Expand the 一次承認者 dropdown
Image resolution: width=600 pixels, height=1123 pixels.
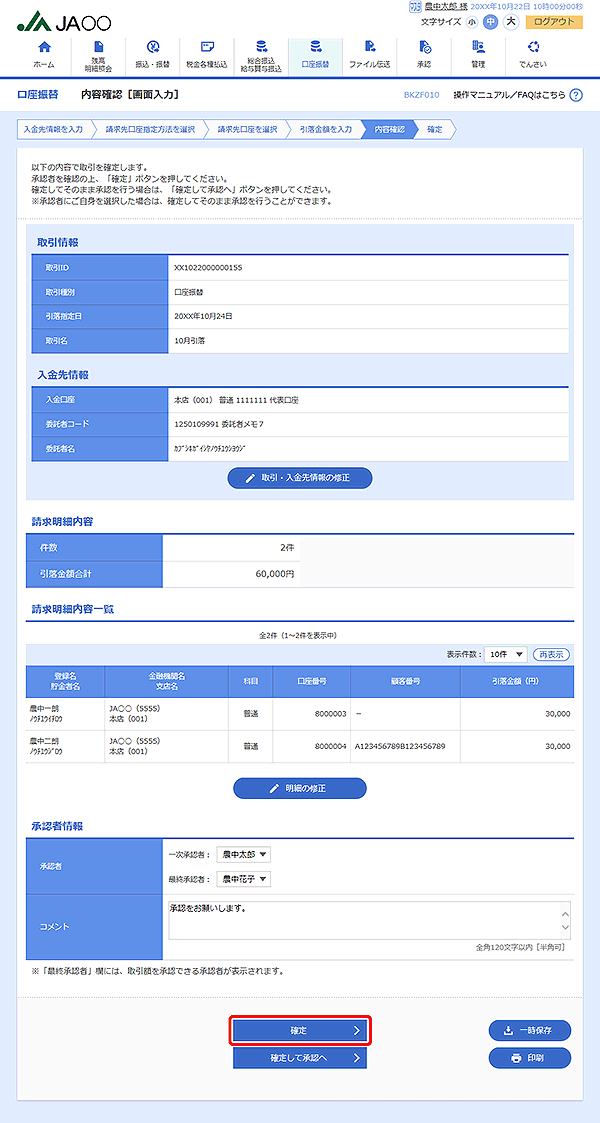click(x=244, y=855)
